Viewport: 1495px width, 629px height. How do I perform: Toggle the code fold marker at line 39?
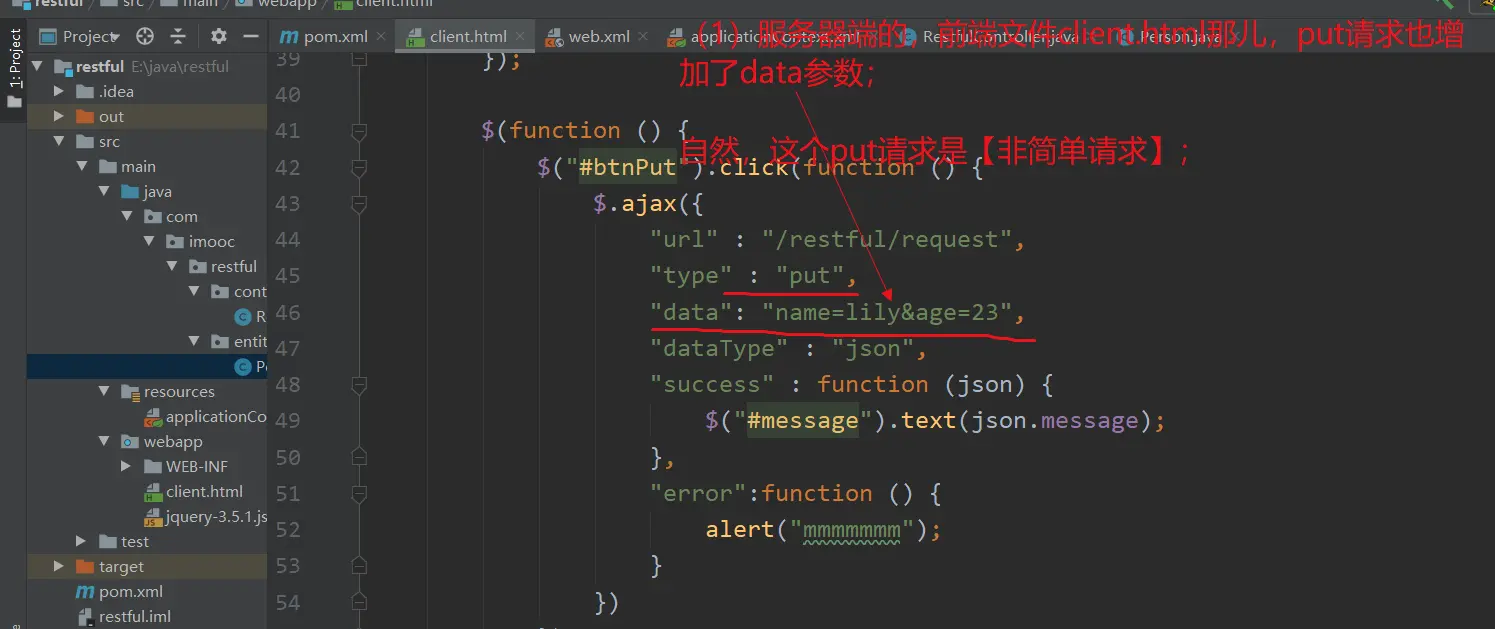[x=359, y=58]
